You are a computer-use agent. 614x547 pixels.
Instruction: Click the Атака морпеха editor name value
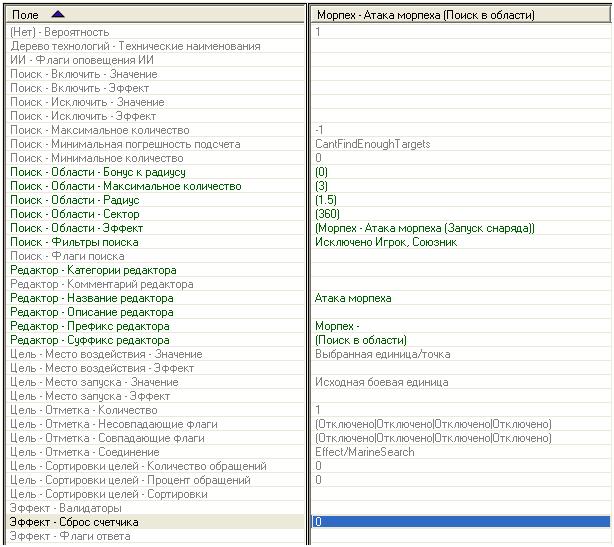(352, 298)
